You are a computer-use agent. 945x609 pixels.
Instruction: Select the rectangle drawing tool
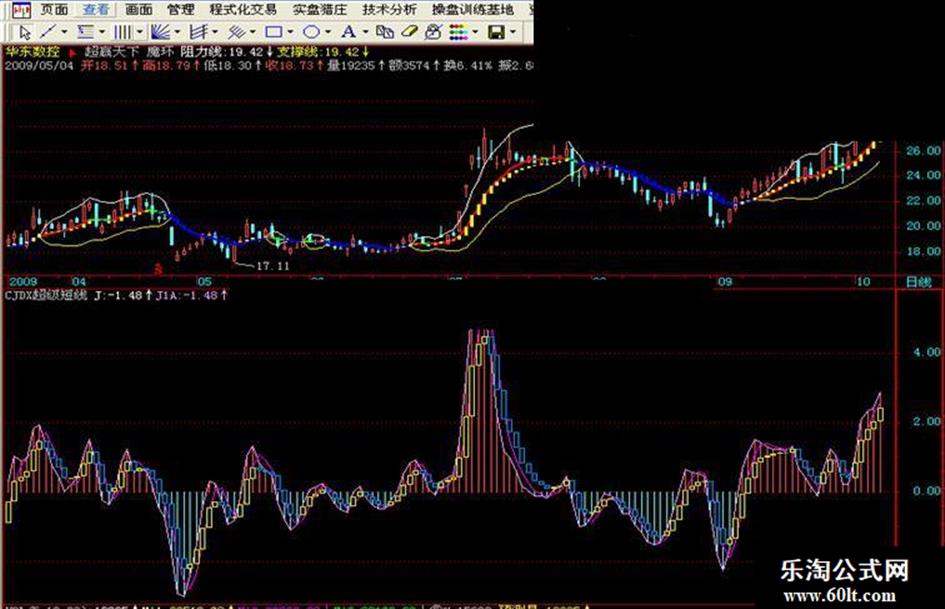[274, 32]
